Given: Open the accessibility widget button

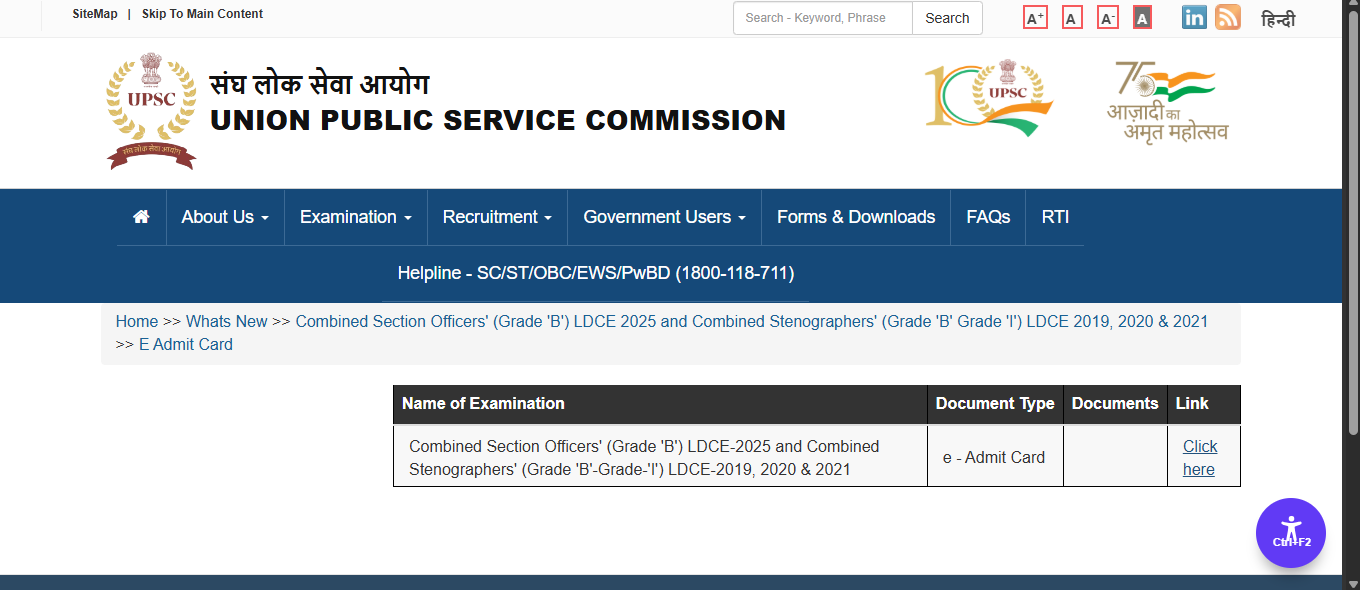Looking at the screenshot, I should coord(1290,533).
